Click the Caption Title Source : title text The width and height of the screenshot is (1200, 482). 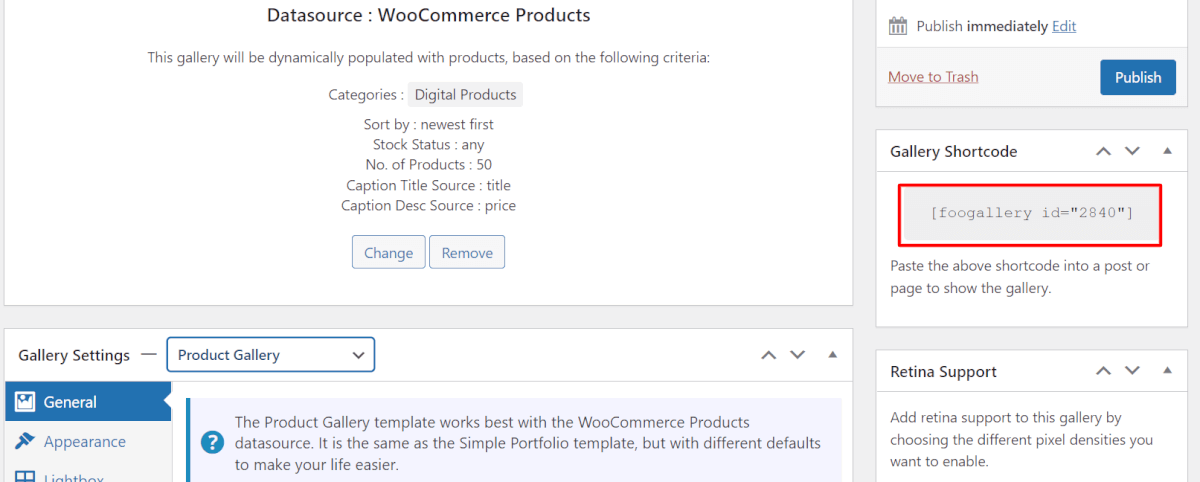[x=428, y=185]
